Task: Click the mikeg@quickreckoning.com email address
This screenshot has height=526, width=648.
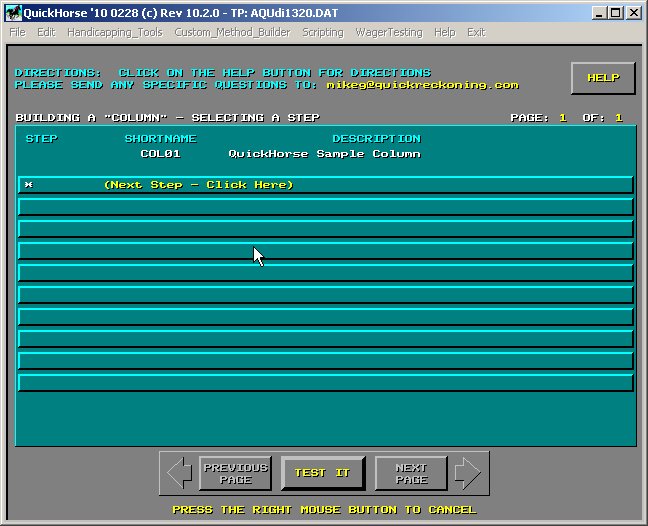Action: 422,85
